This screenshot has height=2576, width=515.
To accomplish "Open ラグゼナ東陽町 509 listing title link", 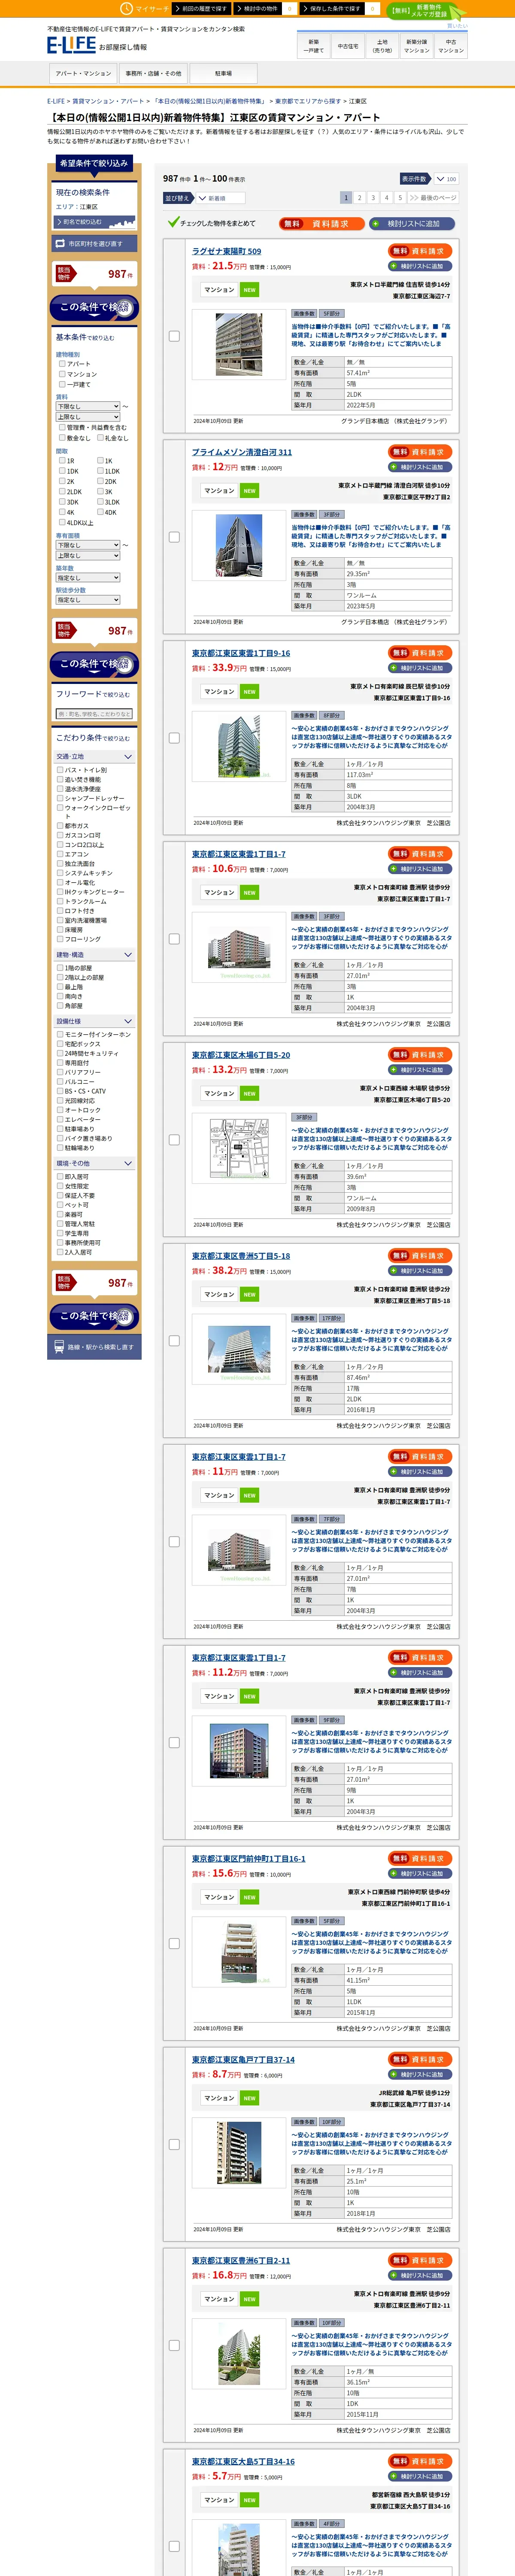I will [x=227, y=252].
